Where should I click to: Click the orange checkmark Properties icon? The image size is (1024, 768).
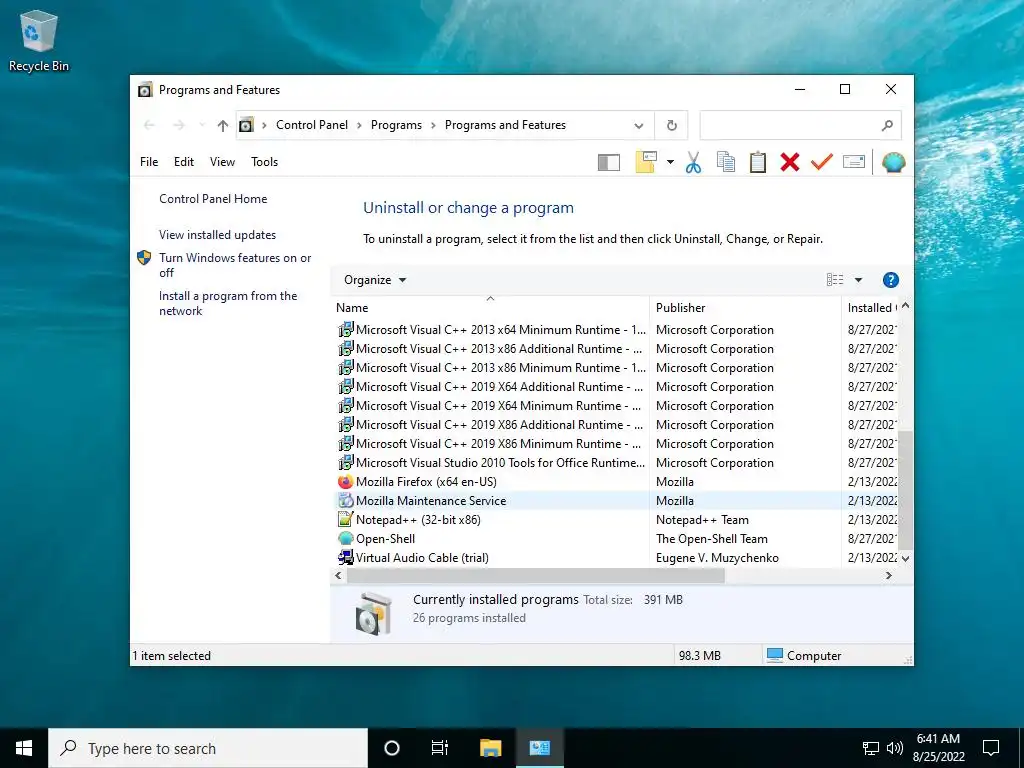pyautogui.click(x=822, y=161)
